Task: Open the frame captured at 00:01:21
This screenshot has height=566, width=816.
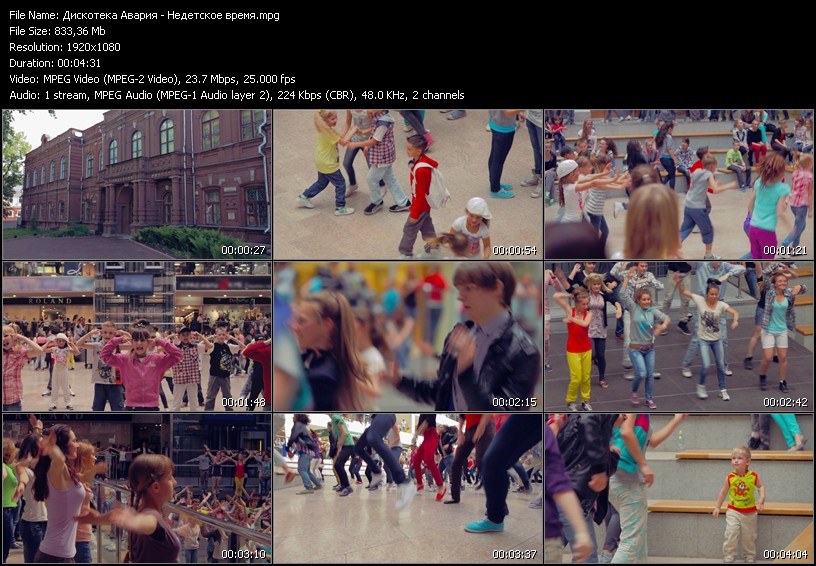Action: 679,184
